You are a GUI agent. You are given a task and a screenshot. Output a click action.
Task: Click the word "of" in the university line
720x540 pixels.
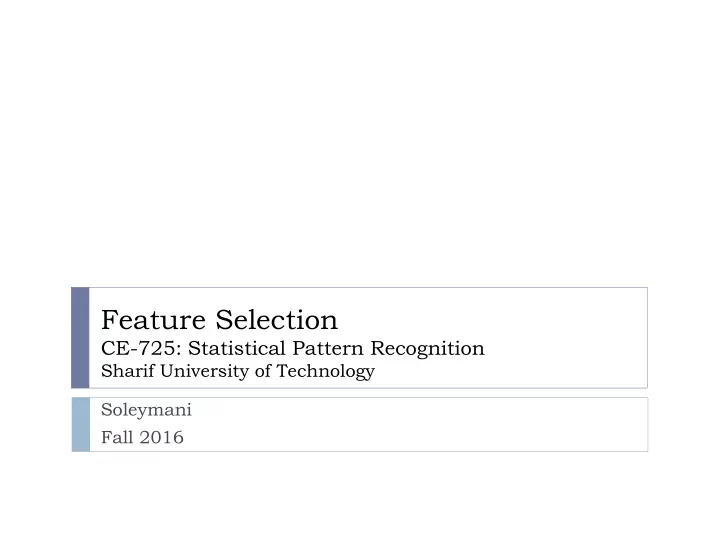pos(262,371)
